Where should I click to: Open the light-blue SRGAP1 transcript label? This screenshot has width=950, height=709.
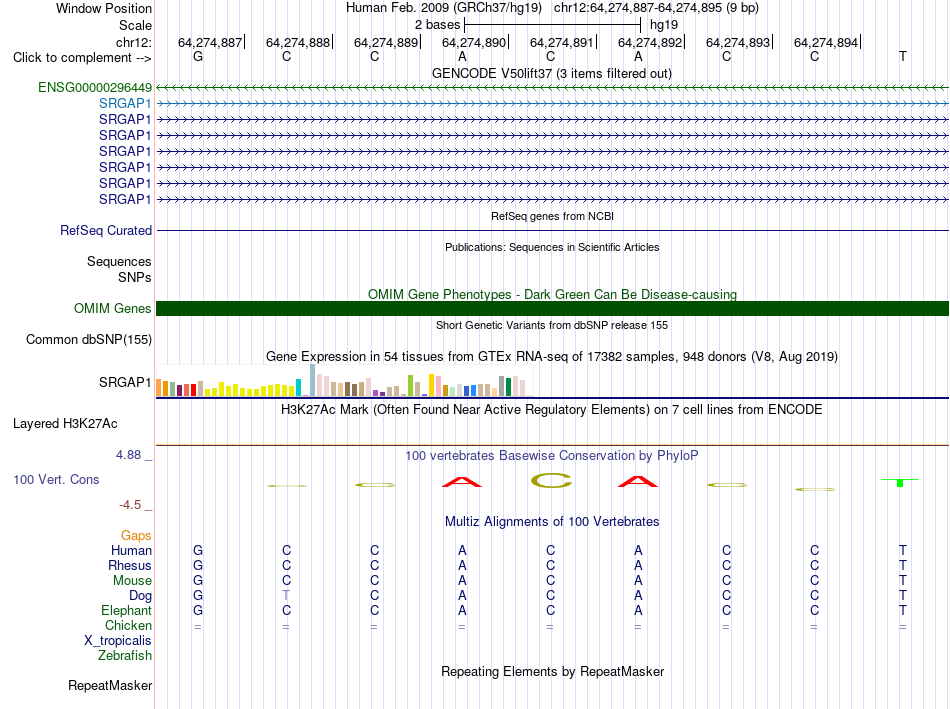[x=125, y=104]
